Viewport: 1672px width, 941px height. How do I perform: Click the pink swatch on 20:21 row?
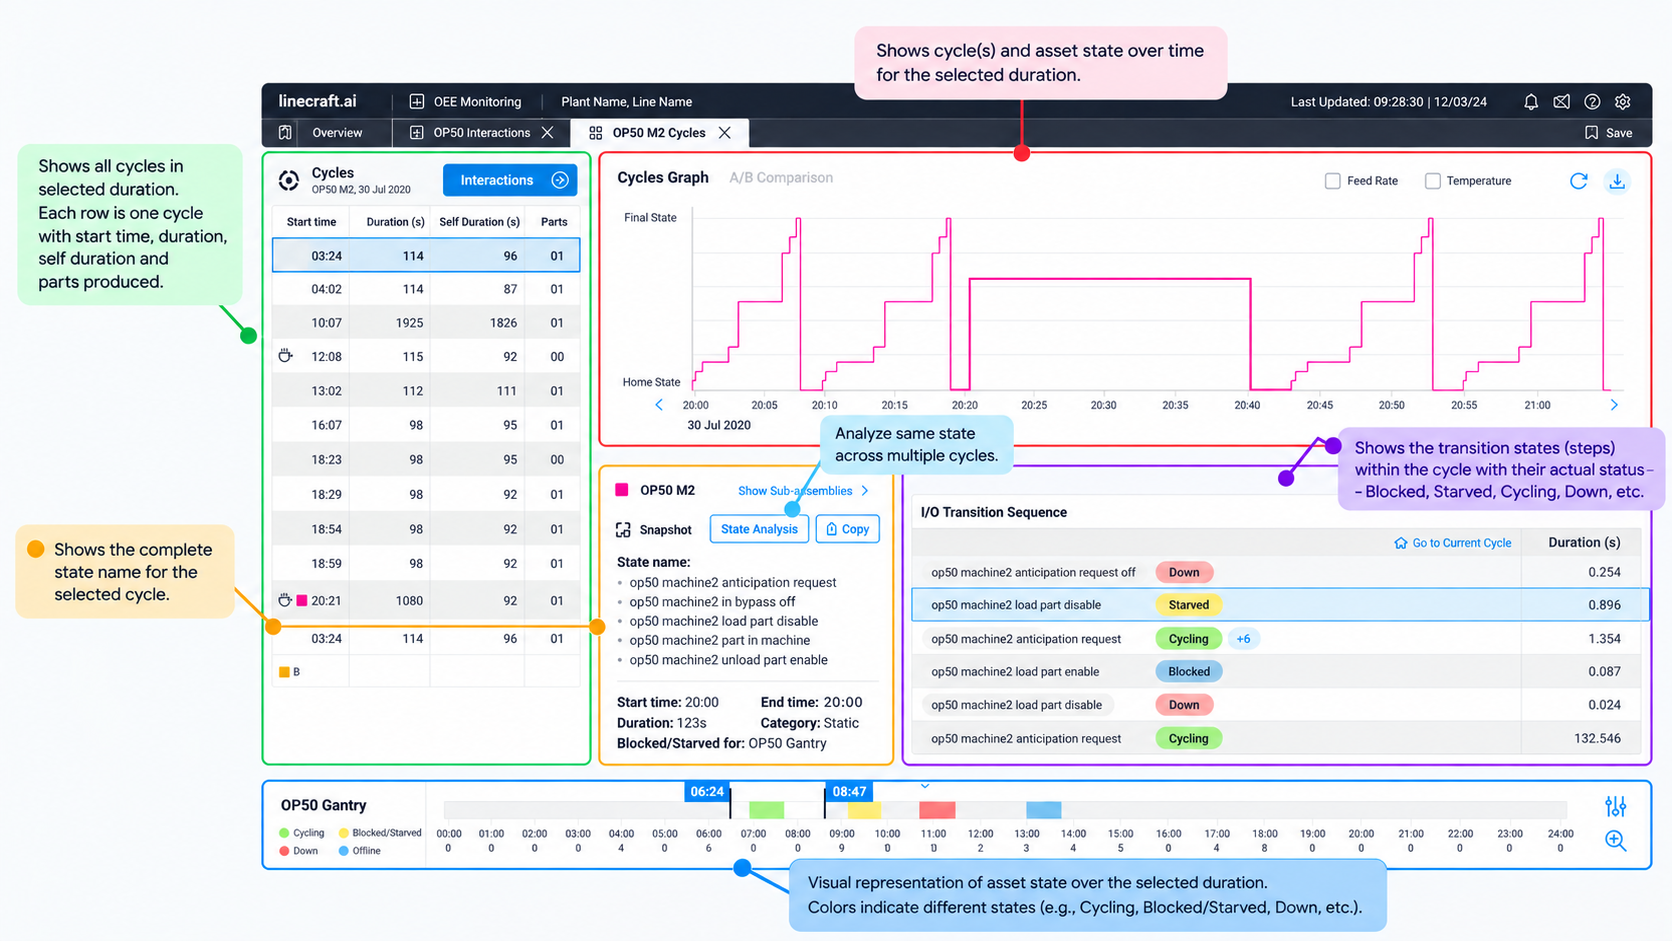pyautogui.click(x=302, y=601)
